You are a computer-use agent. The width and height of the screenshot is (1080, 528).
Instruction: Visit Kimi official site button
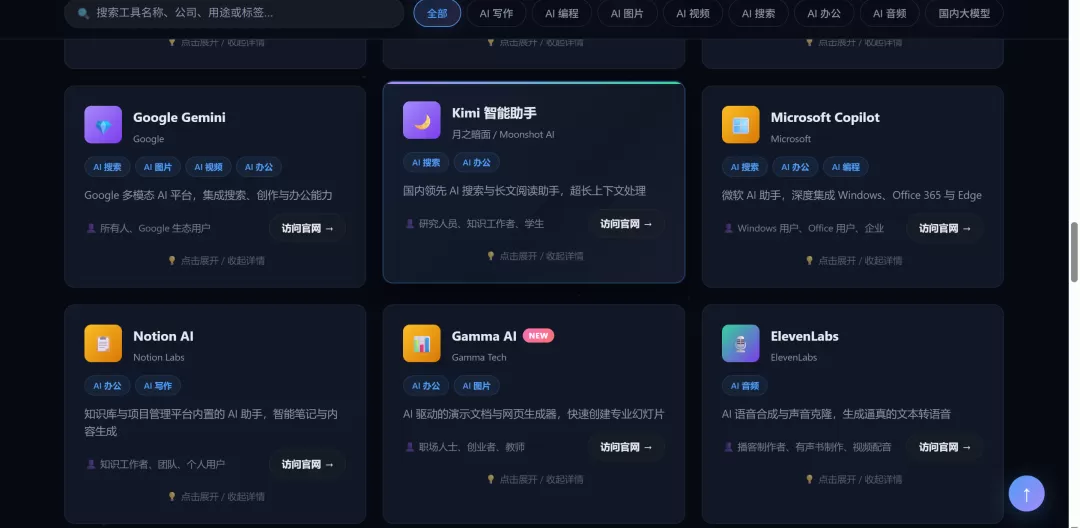pos(626,224)
